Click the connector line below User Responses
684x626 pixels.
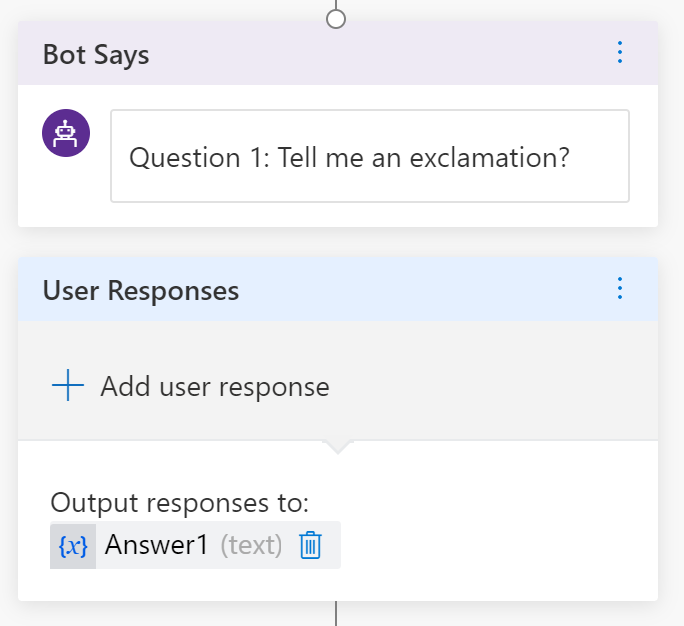pos(336,613)
